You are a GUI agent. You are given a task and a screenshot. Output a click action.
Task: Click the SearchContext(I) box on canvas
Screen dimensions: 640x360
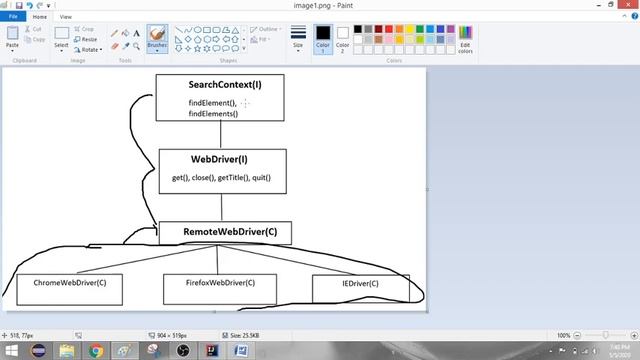point(220,98)
